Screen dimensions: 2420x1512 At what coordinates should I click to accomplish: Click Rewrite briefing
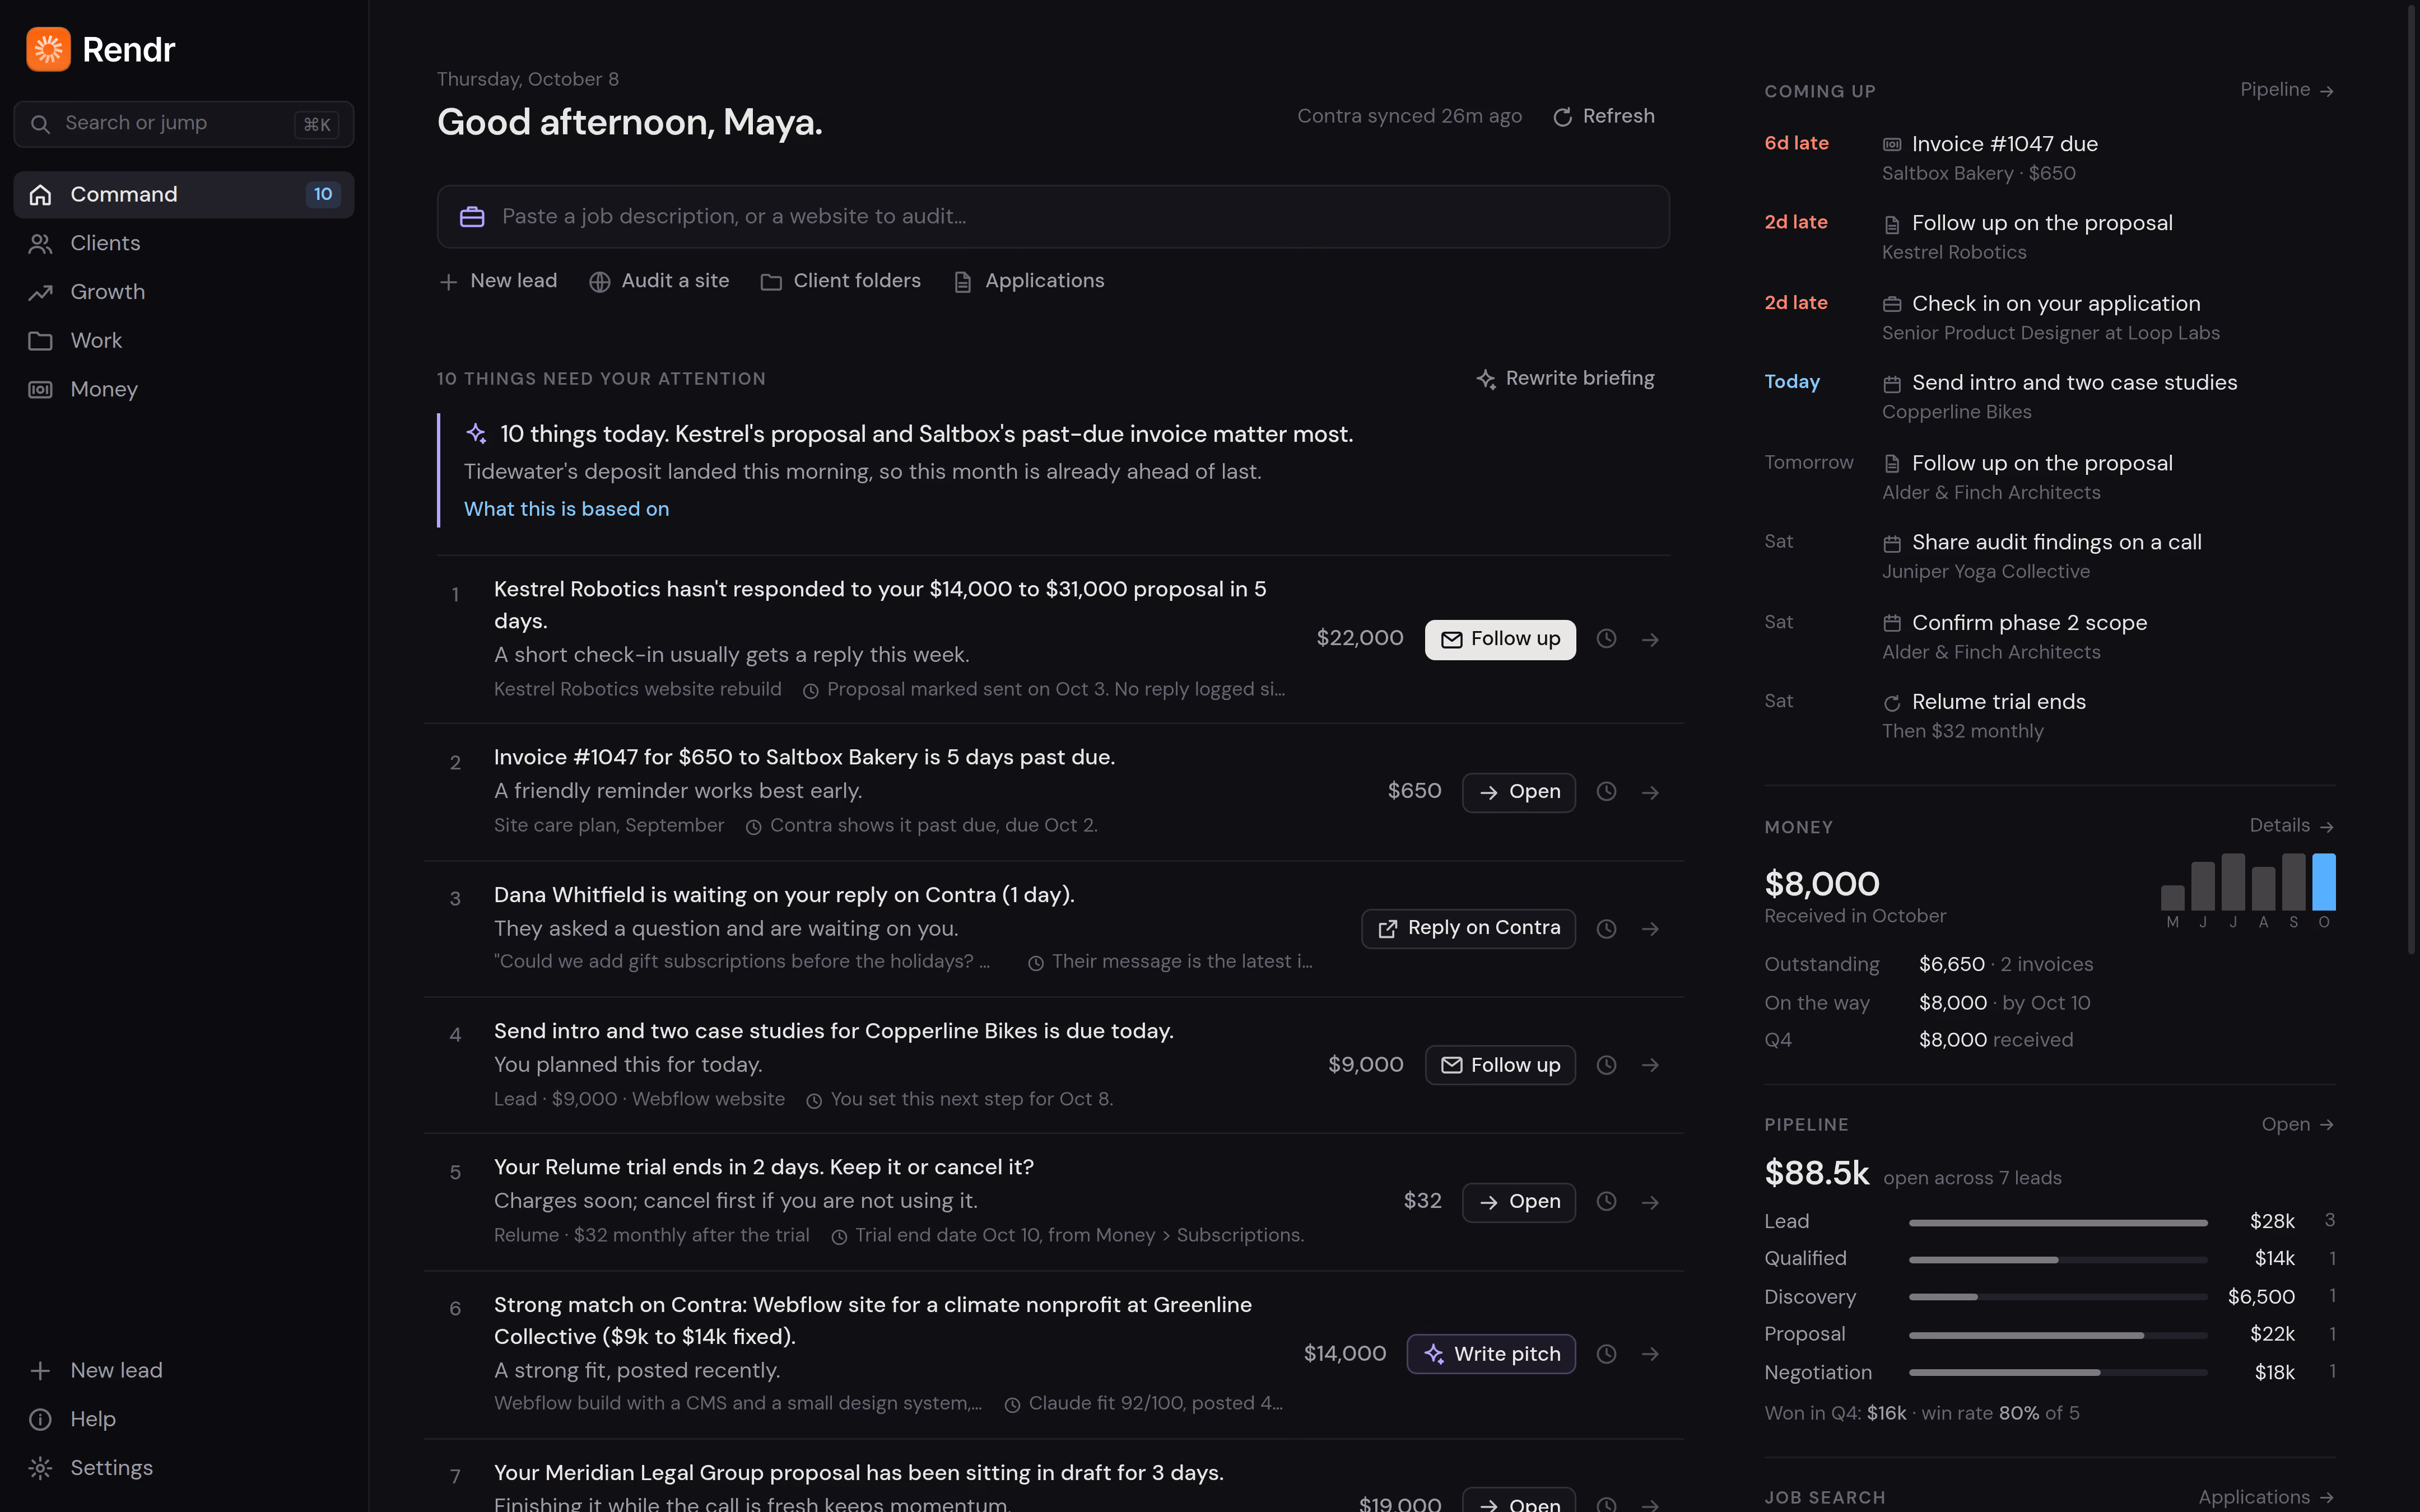(x=1565, y=378)
